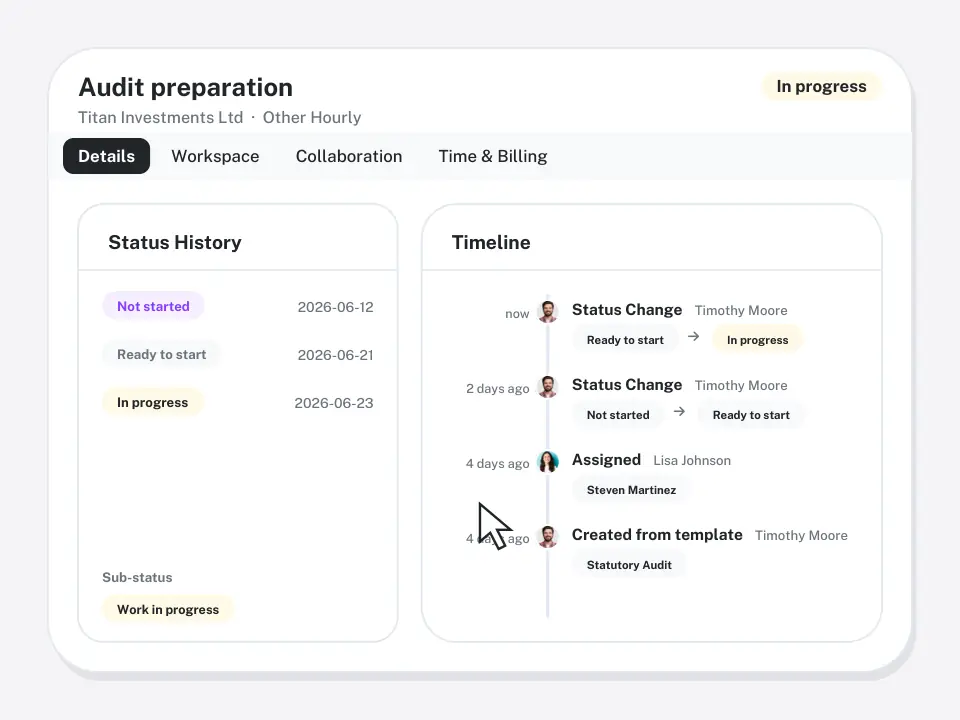Open the Collaboration tab
960x720 pixels.
pos(349,156)
